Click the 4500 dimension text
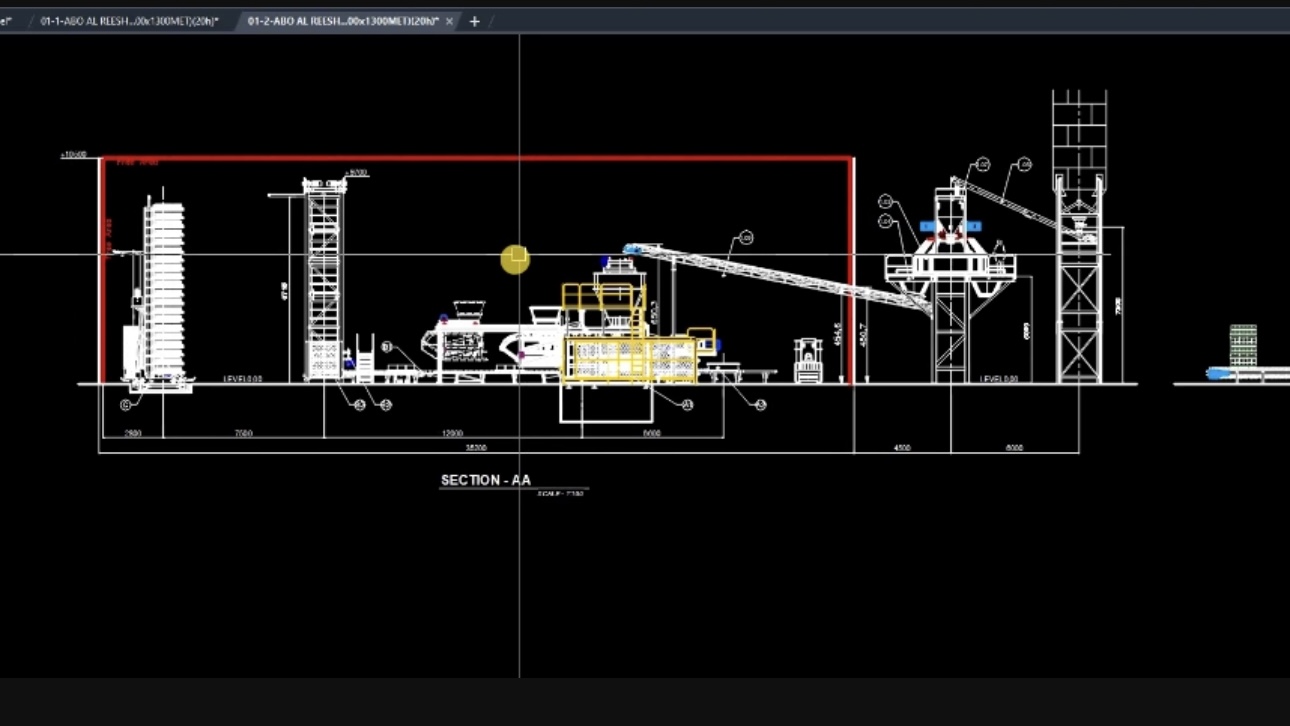 point(903,446)
